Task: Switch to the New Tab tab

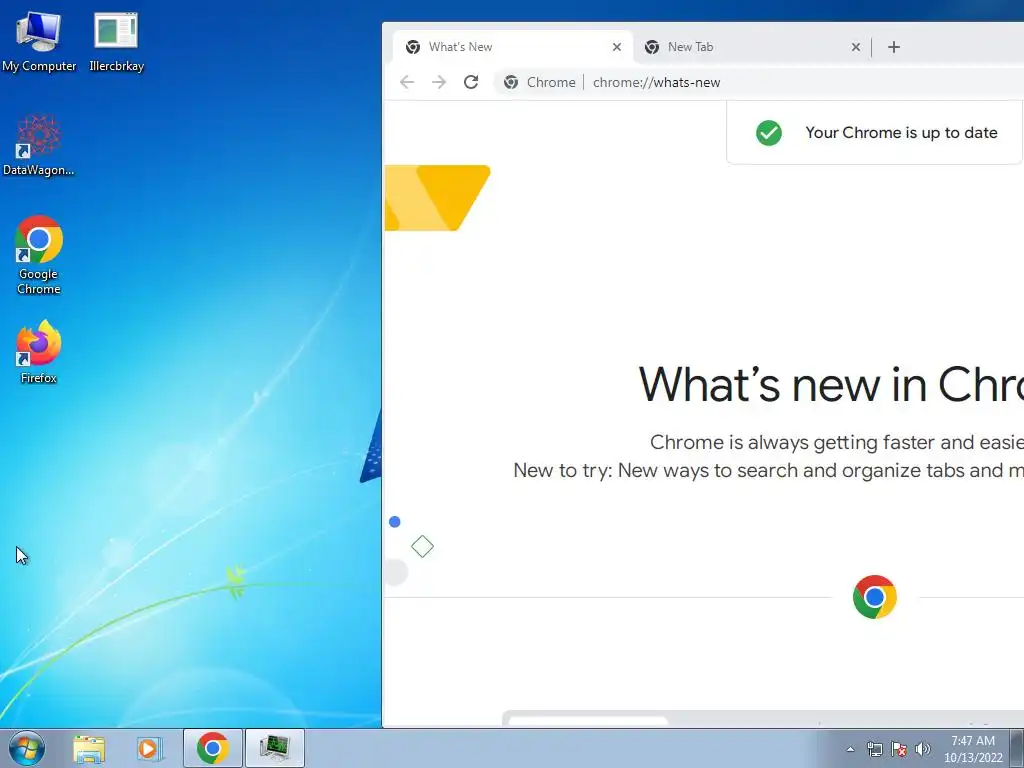Action: click(x=751, y=47)
